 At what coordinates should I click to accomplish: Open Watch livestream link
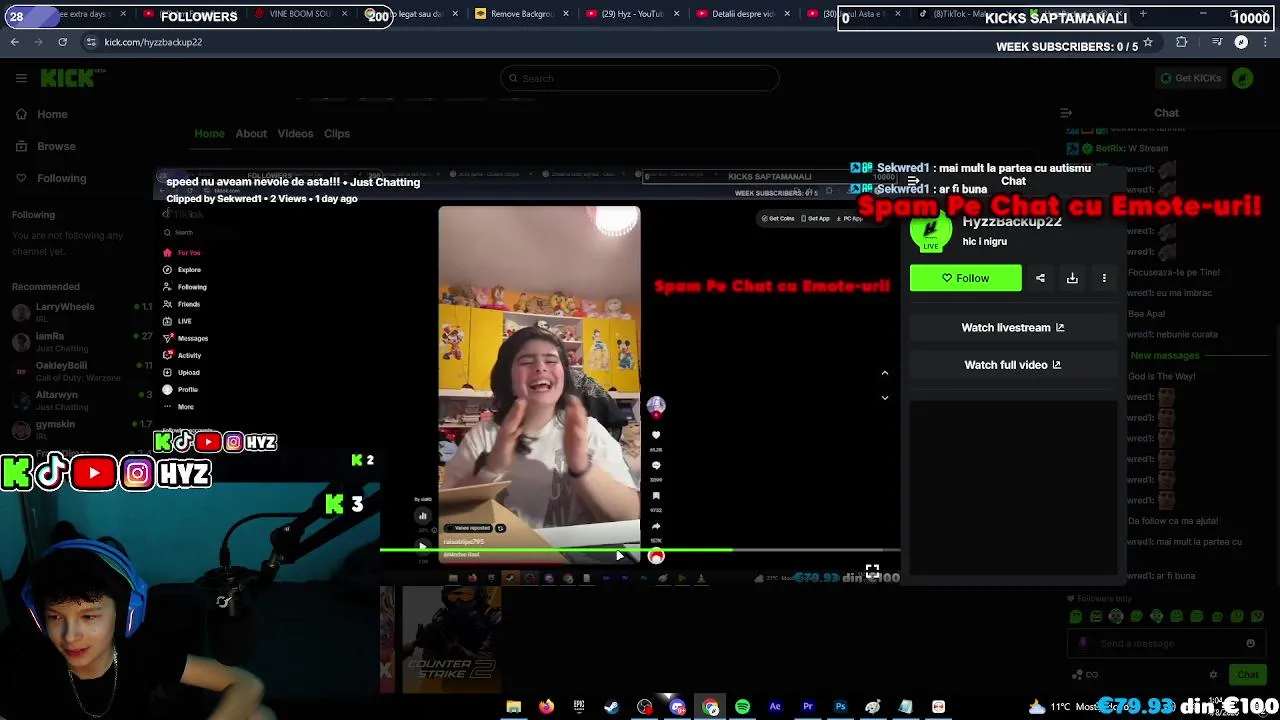[1013, 328]
